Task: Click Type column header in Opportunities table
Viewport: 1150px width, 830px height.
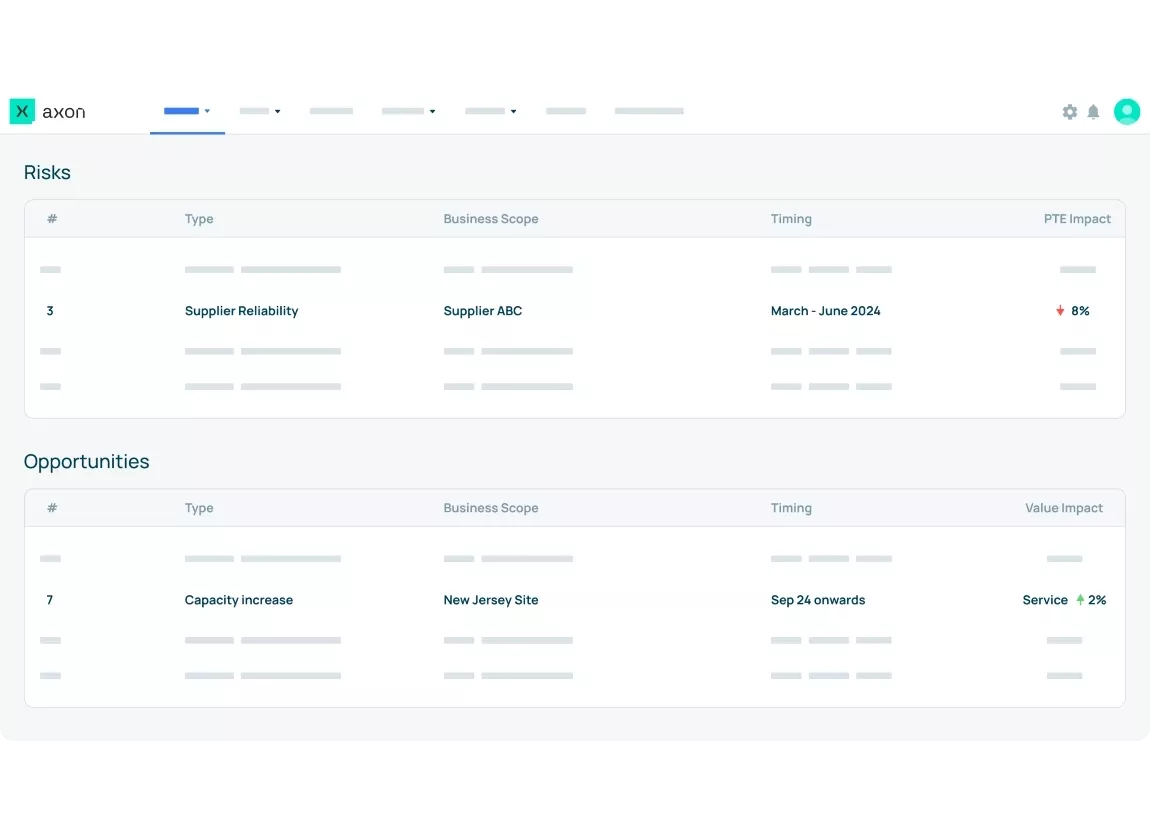Action: pyautogui.click(x=199, y=507)
